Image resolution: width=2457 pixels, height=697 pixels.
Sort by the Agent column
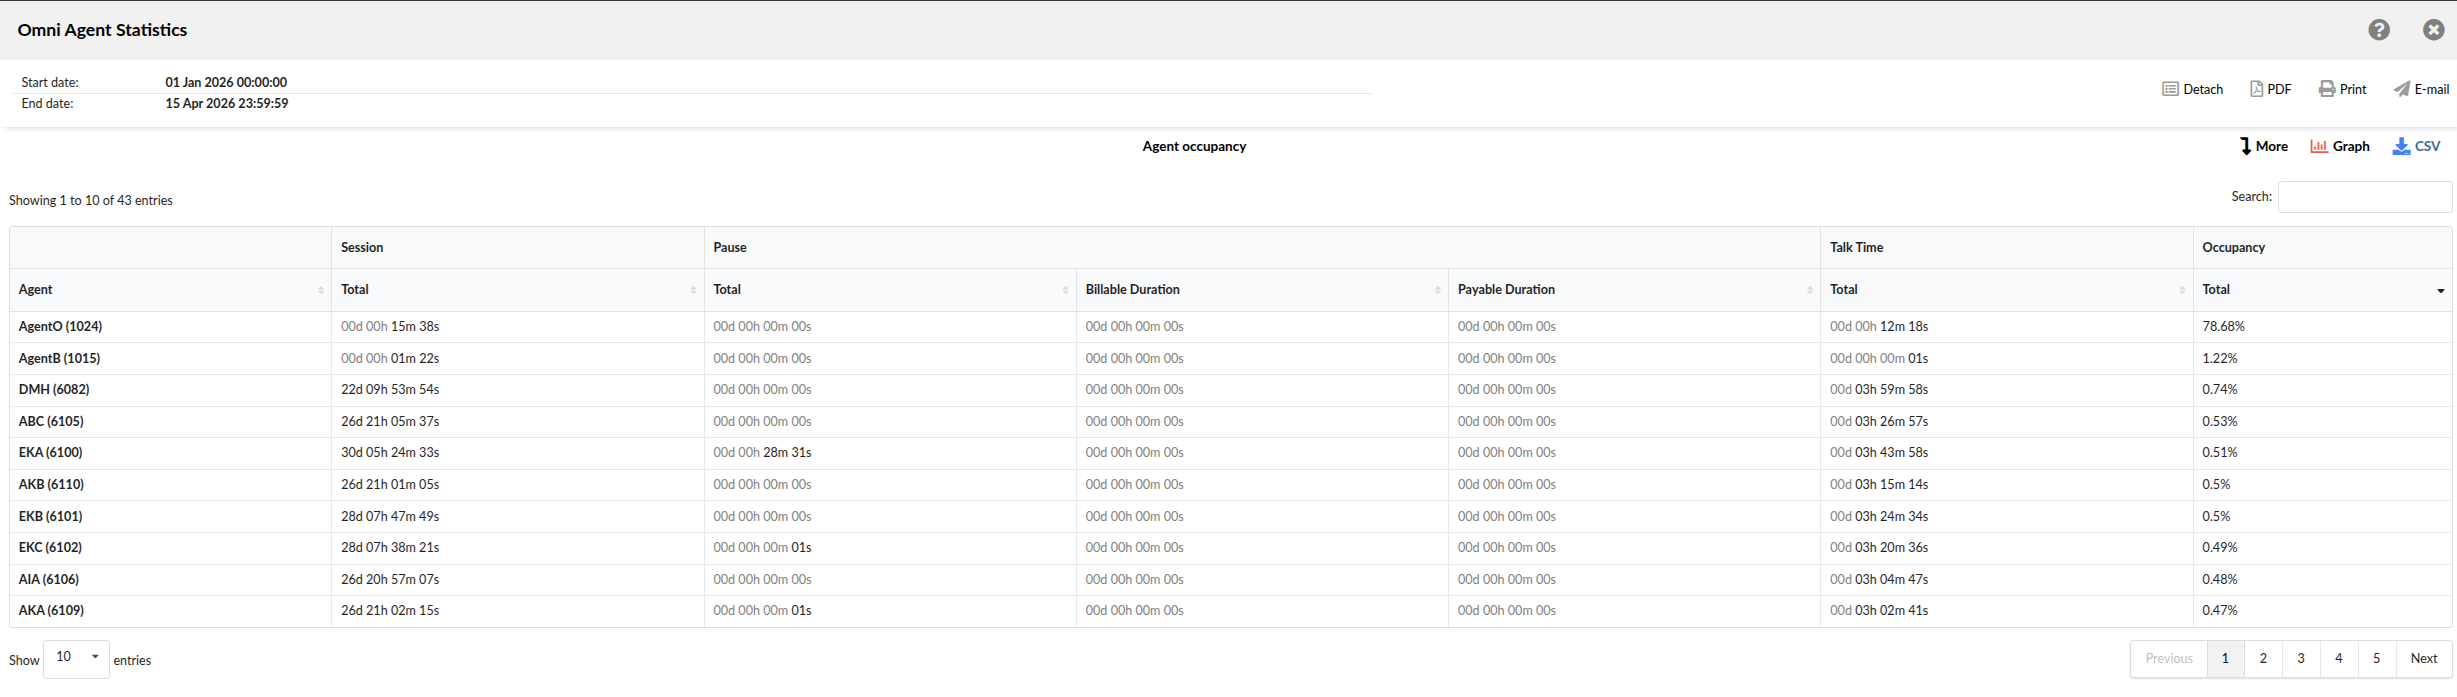(170, 290)
